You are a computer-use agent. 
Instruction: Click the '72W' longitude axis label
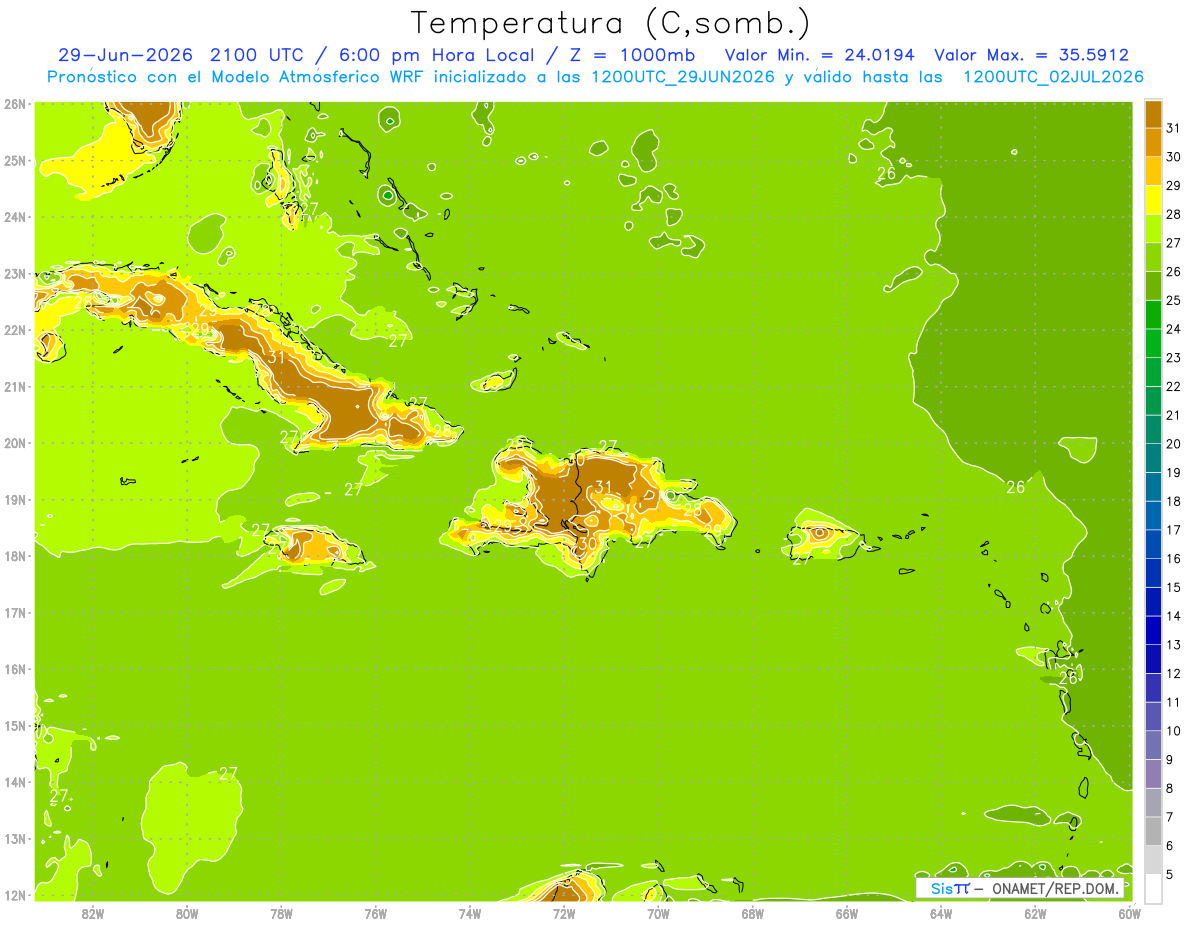click(x=564, y=913)
